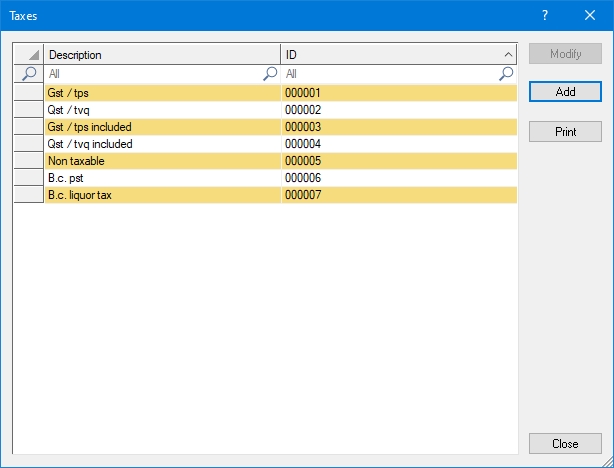The image size is (614, 468).
Task: Click the magnifier icon in ID filter
Action: click(x=506, y=74)
